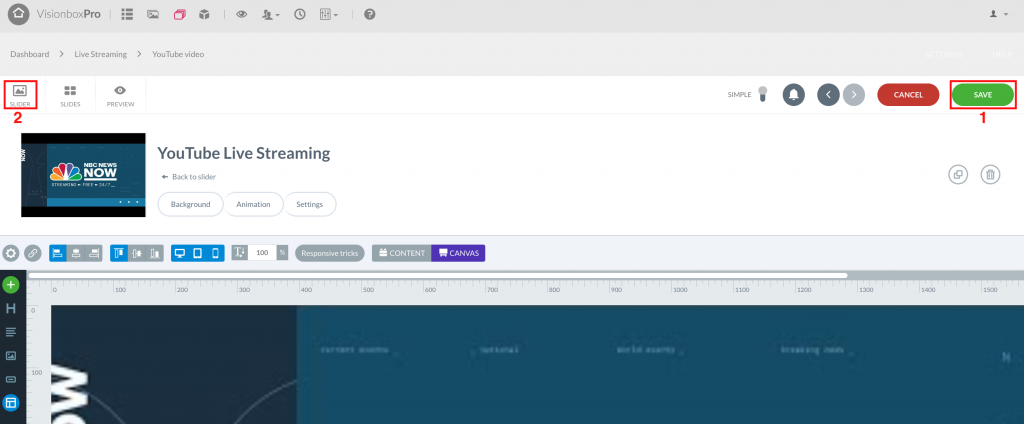Open the question mark help icon
This screenshot has width=1024, height=424.
(370, 14)
